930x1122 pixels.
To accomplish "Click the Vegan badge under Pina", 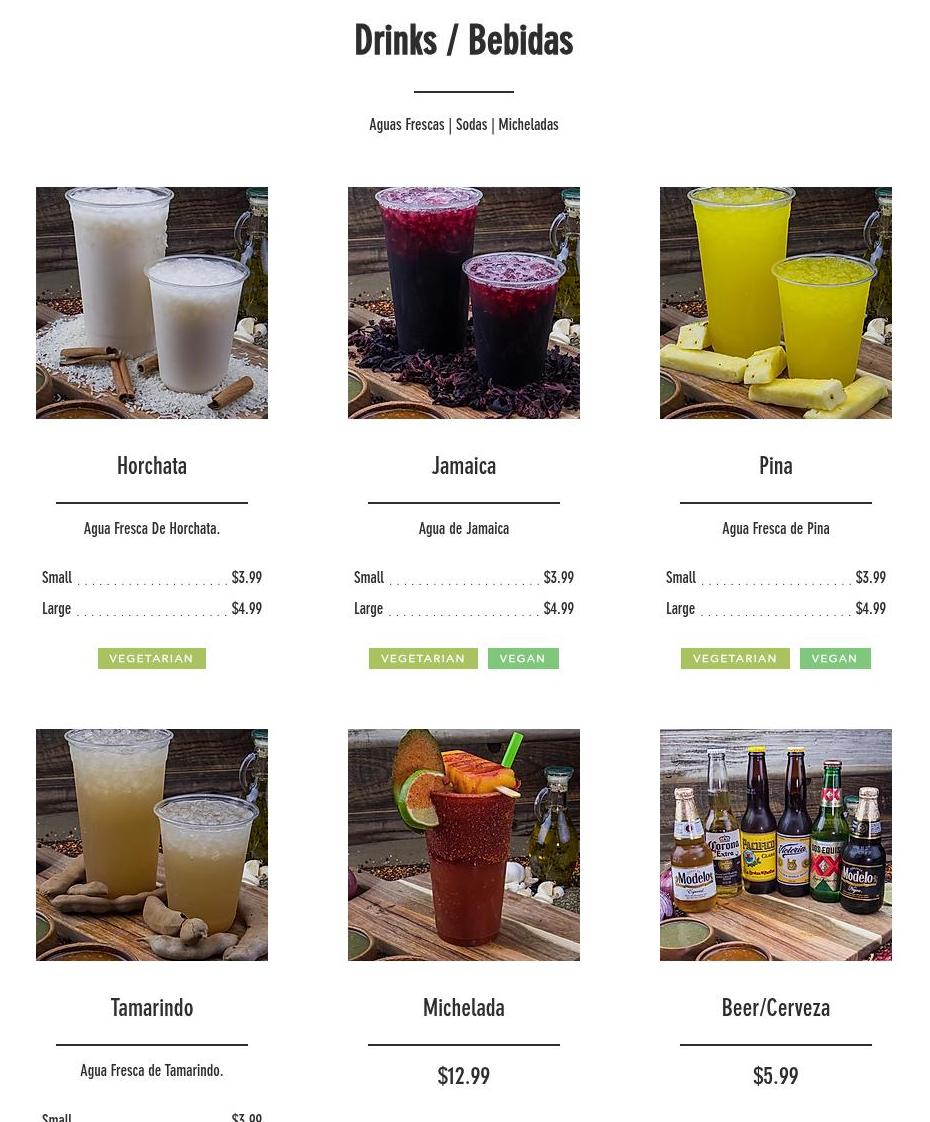I will pyautogui.click(x=835, y=658).
